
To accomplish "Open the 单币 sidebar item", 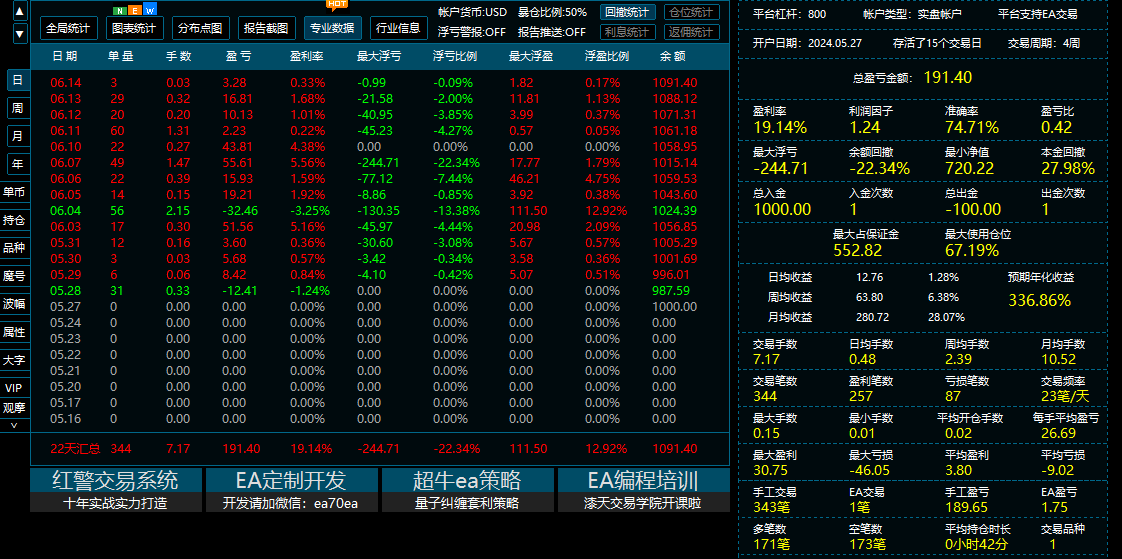I will coord(14,192).
